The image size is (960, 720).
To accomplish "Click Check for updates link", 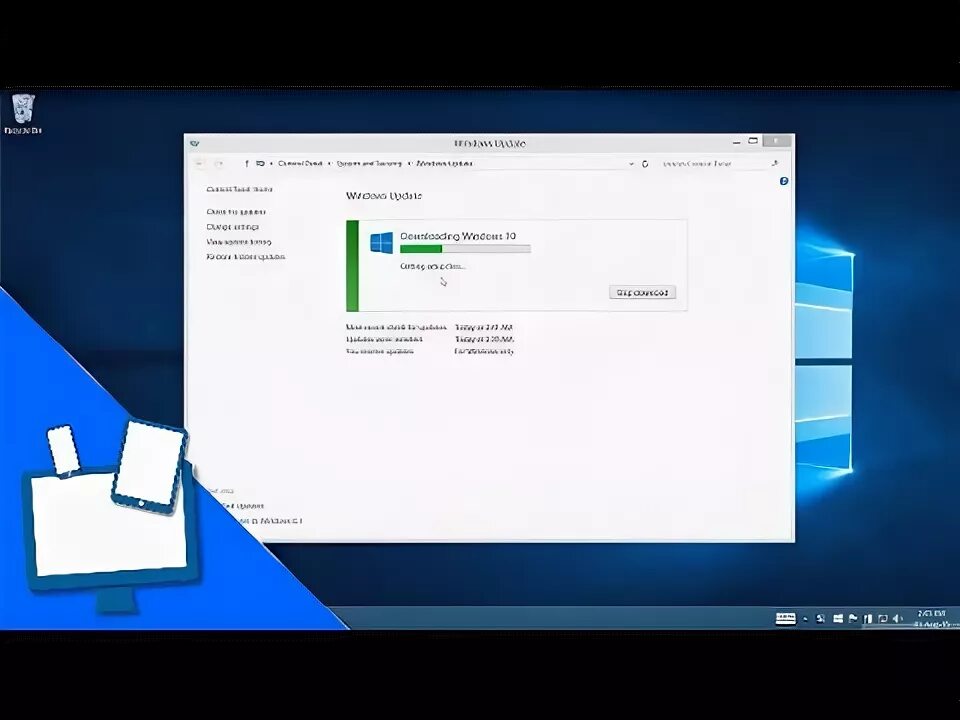I will point(236,212).
